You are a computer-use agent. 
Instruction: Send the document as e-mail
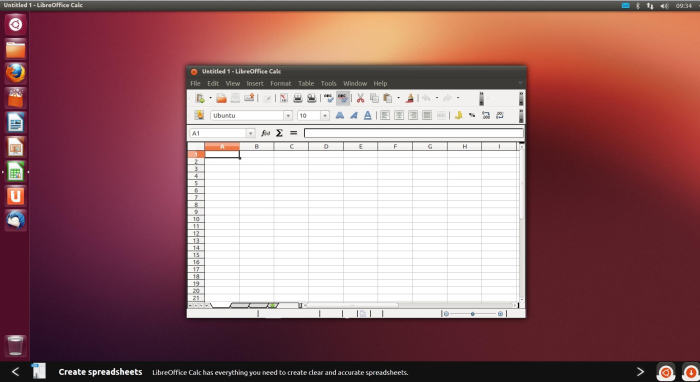[249, 98]
